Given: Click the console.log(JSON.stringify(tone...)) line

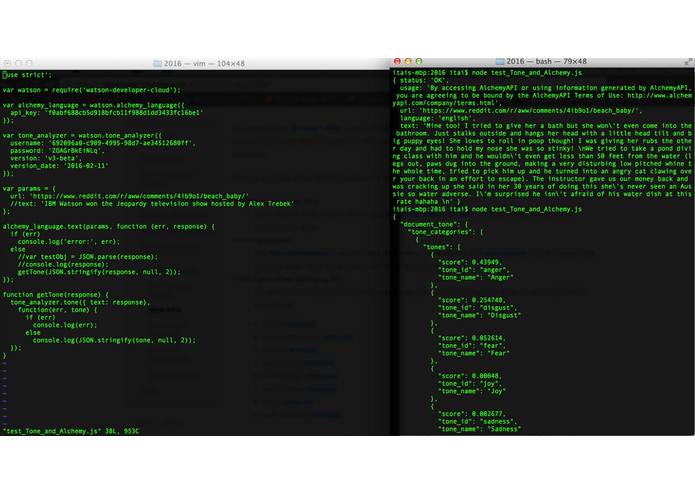Looking at the screenshot, I should click(114, 340).
